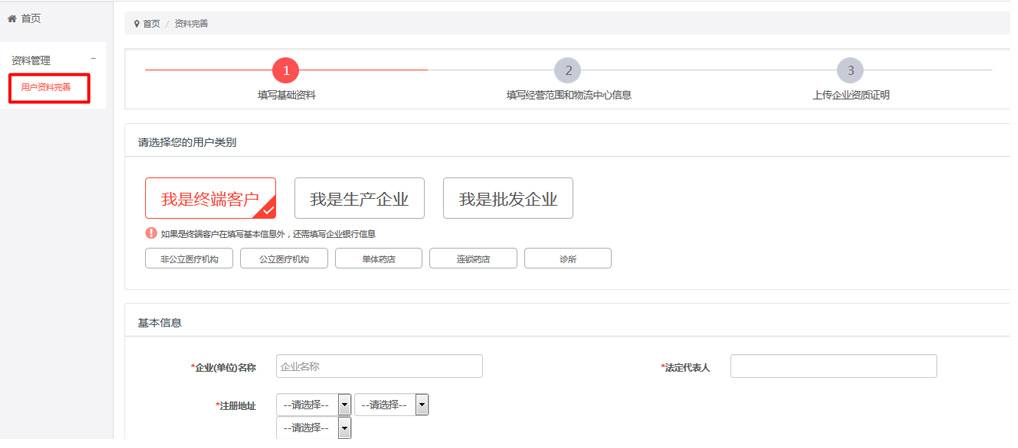This screenshot has height=448, width=1018.
Task: Choose 我是终端客户 user category
Action: point(210,199)
